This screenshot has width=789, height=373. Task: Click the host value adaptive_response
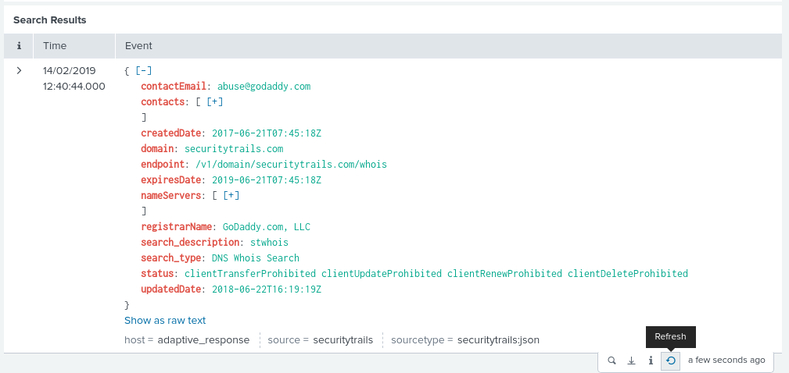click(x=203, y=340)
